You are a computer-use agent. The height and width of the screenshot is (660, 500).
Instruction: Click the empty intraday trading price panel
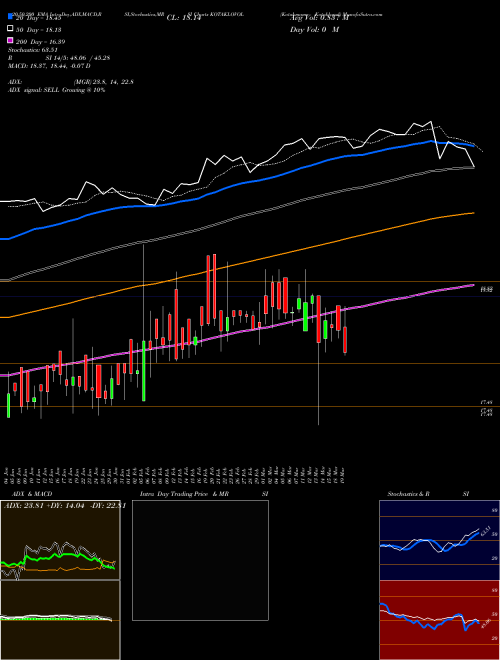(200, 560)
